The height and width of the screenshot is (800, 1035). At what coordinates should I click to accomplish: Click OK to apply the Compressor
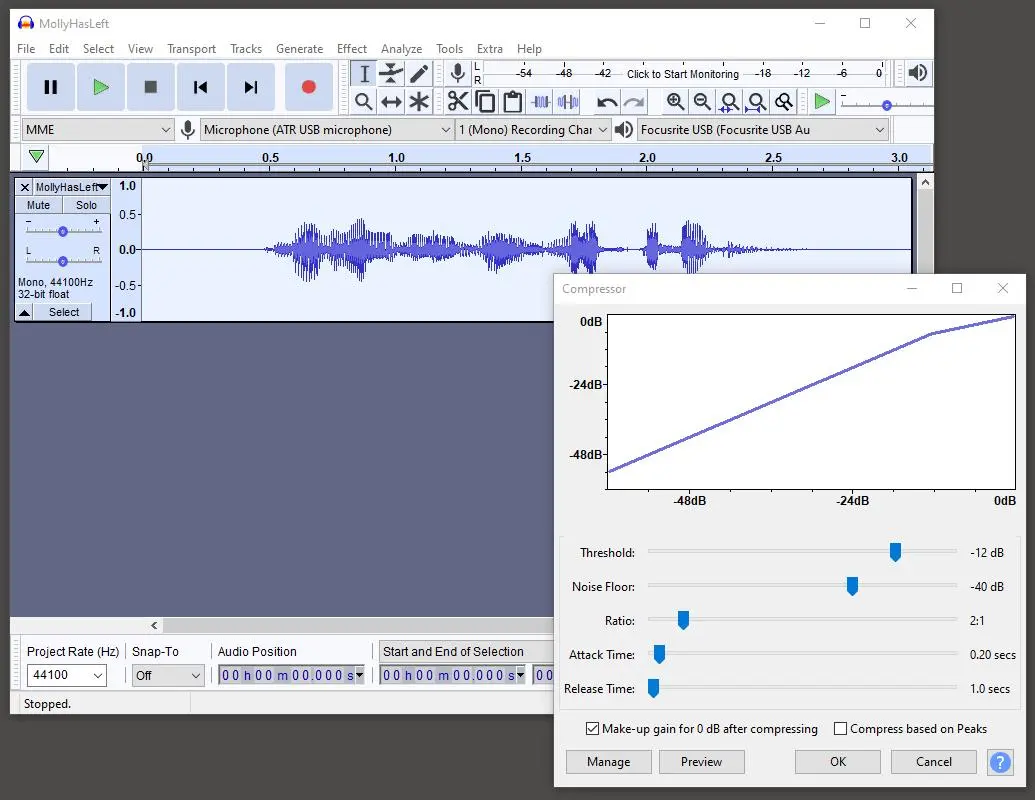click(838, 762)
